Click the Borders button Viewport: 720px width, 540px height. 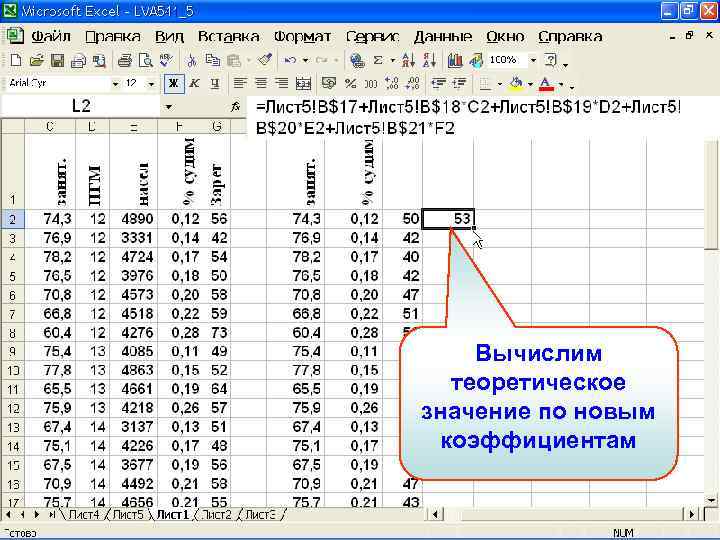[485, 84]
